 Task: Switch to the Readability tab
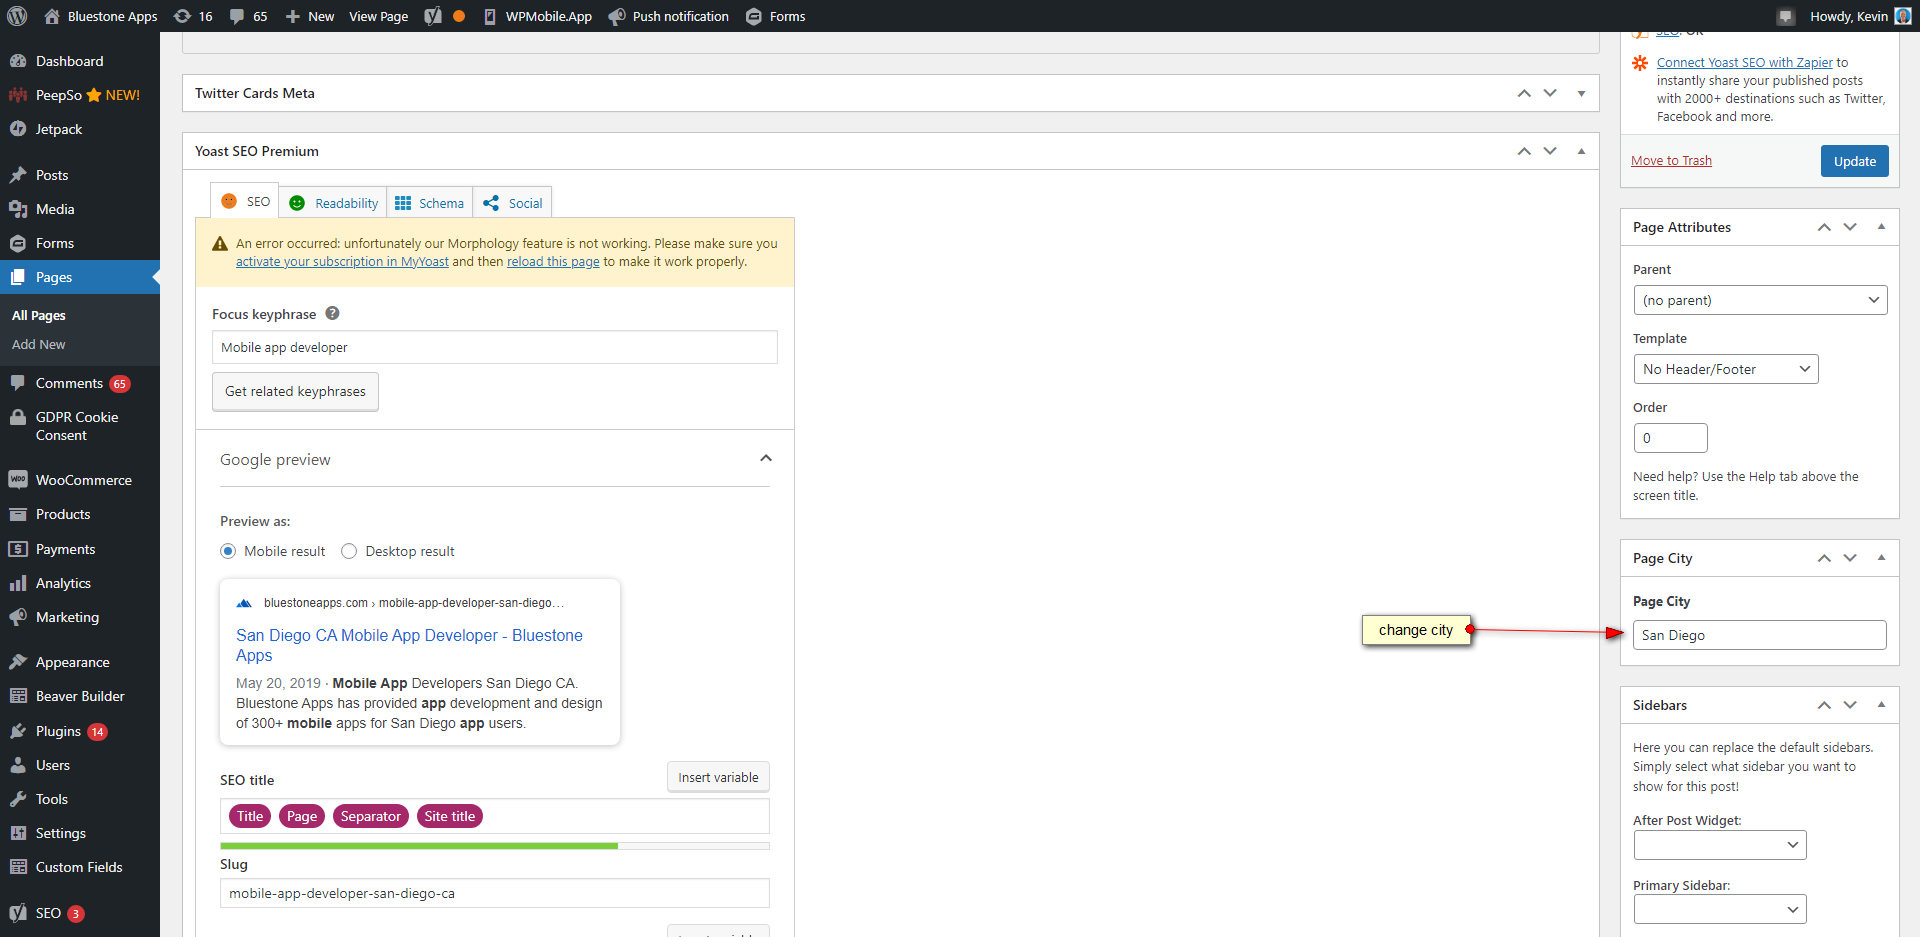[x=333, y=203]
